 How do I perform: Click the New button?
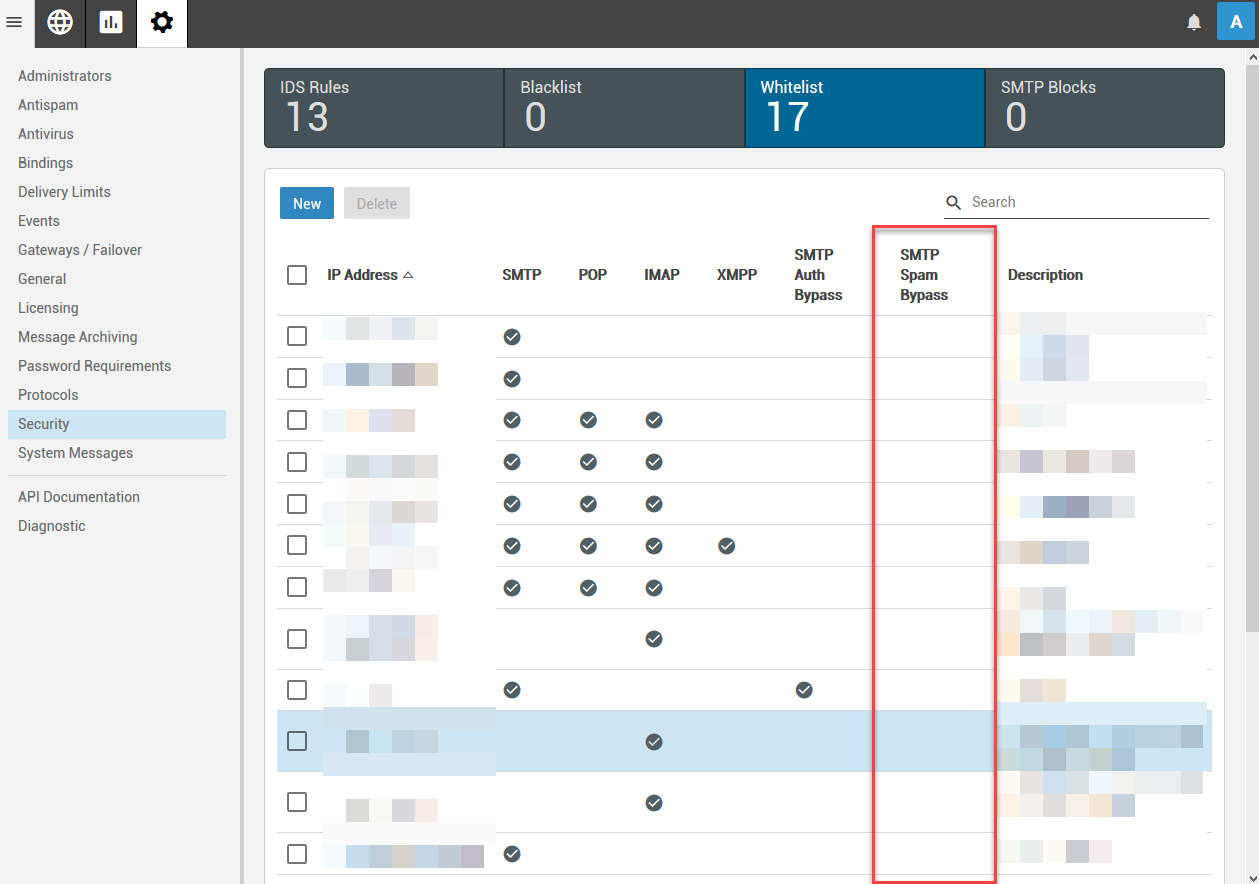coord(307,203)
